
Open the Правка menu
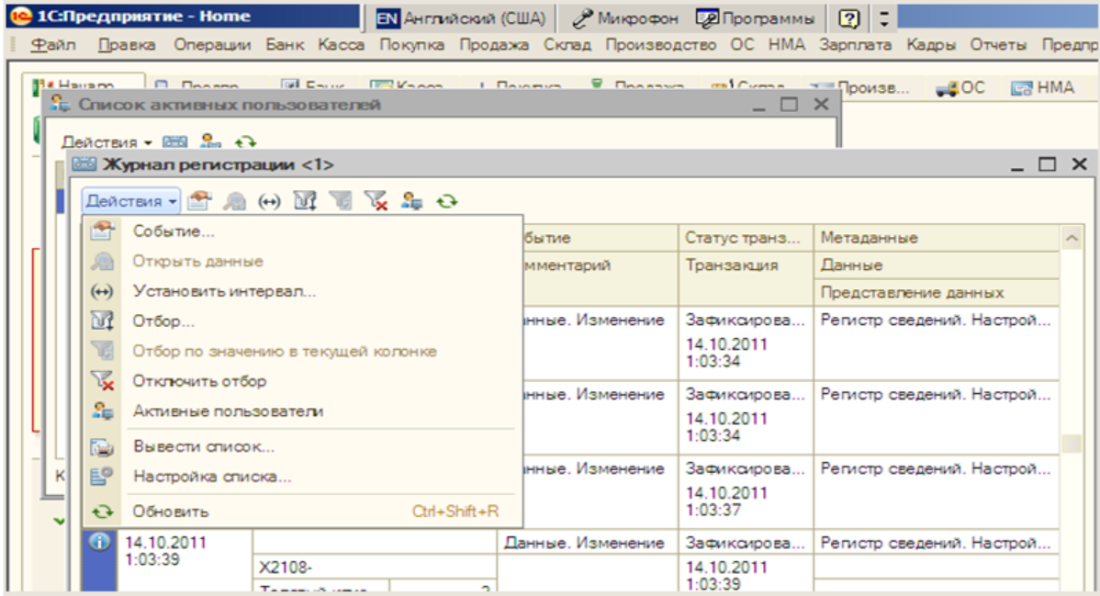pos(127,45)
